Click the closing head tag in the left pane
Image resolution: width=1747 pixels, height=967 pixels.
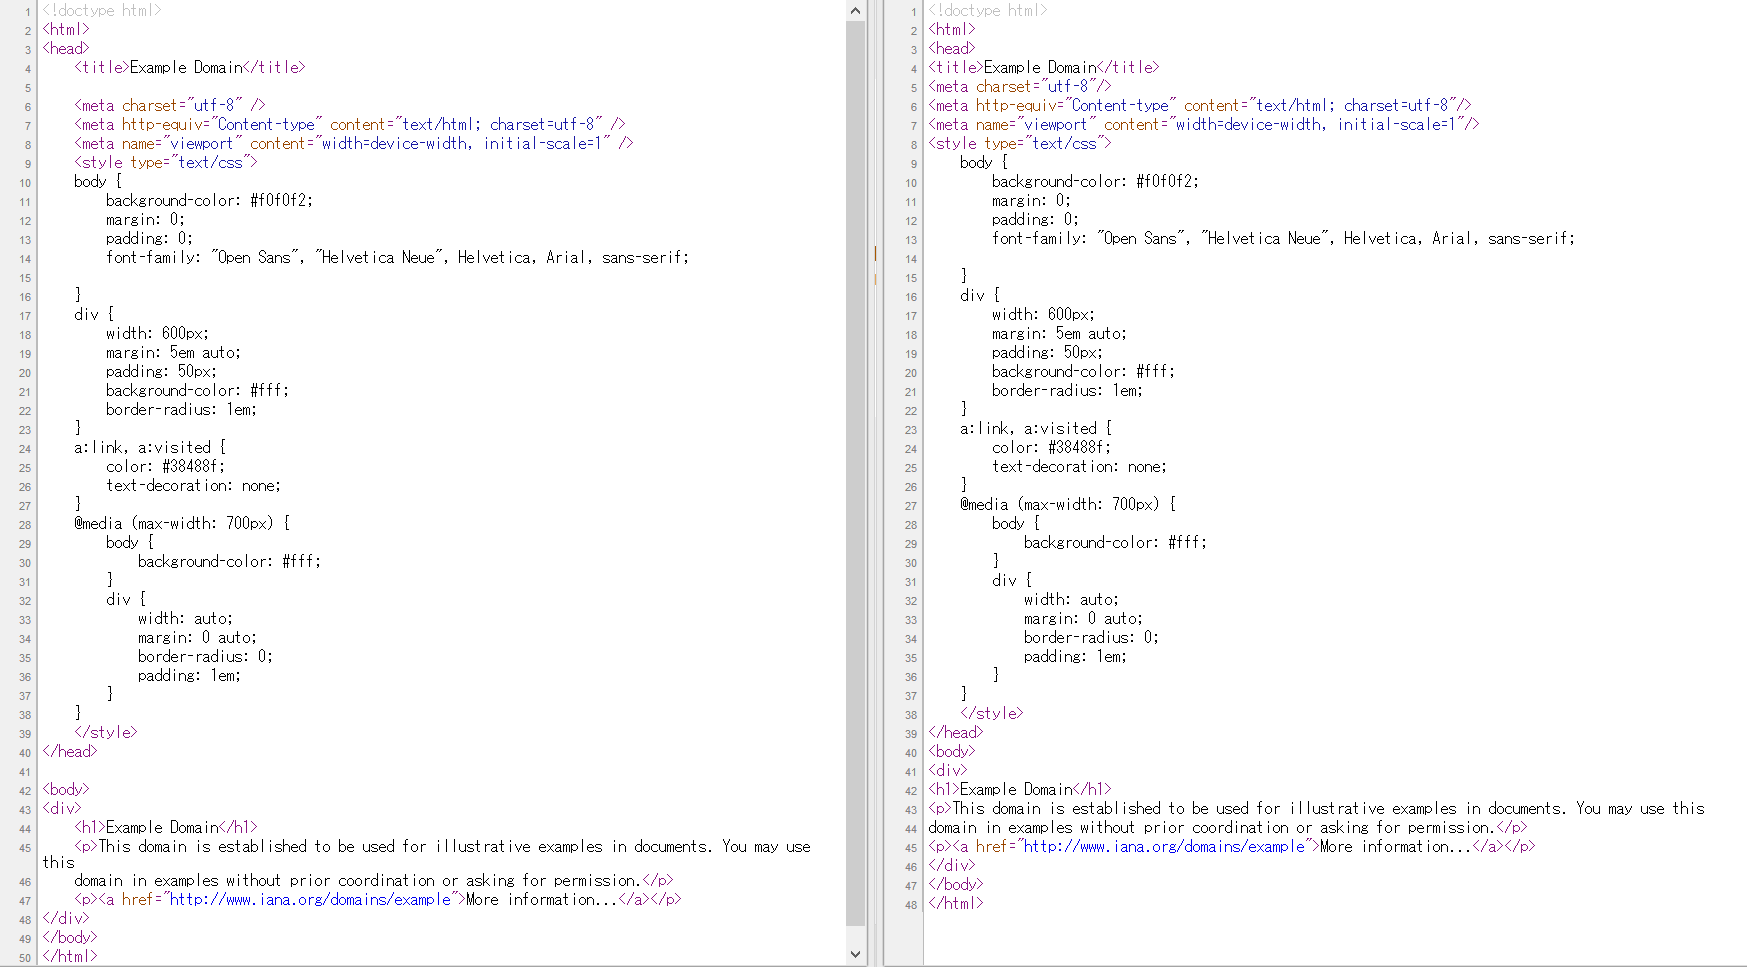click(x=70, y=752)
